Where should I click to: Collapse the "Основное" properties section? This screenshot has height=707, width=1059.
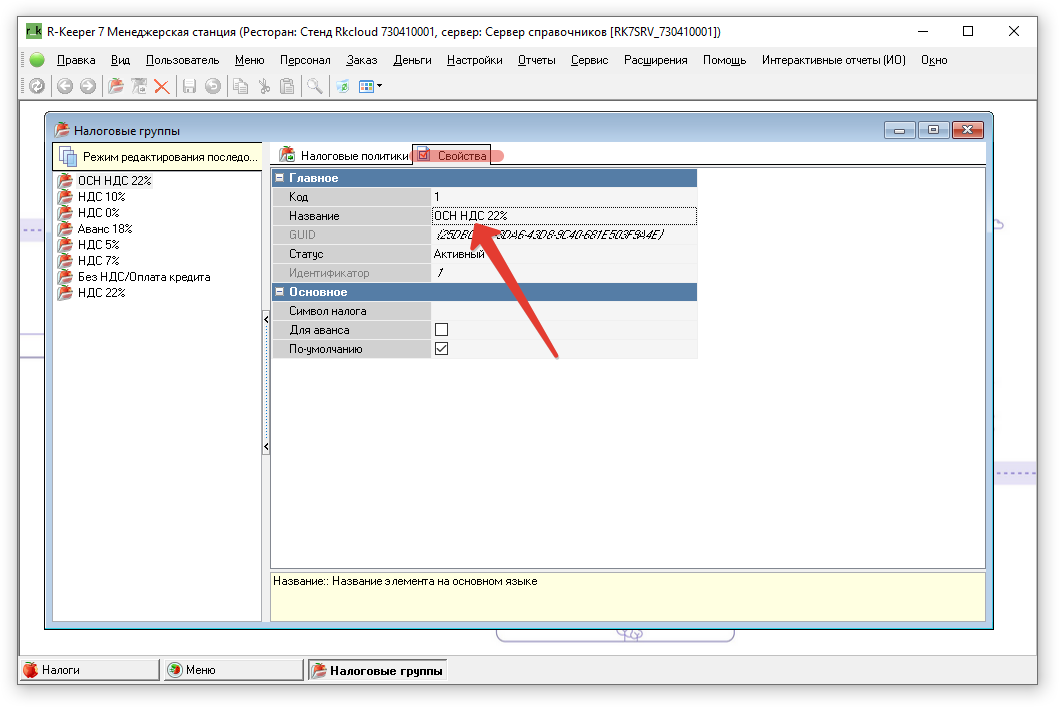coord(281,292)
